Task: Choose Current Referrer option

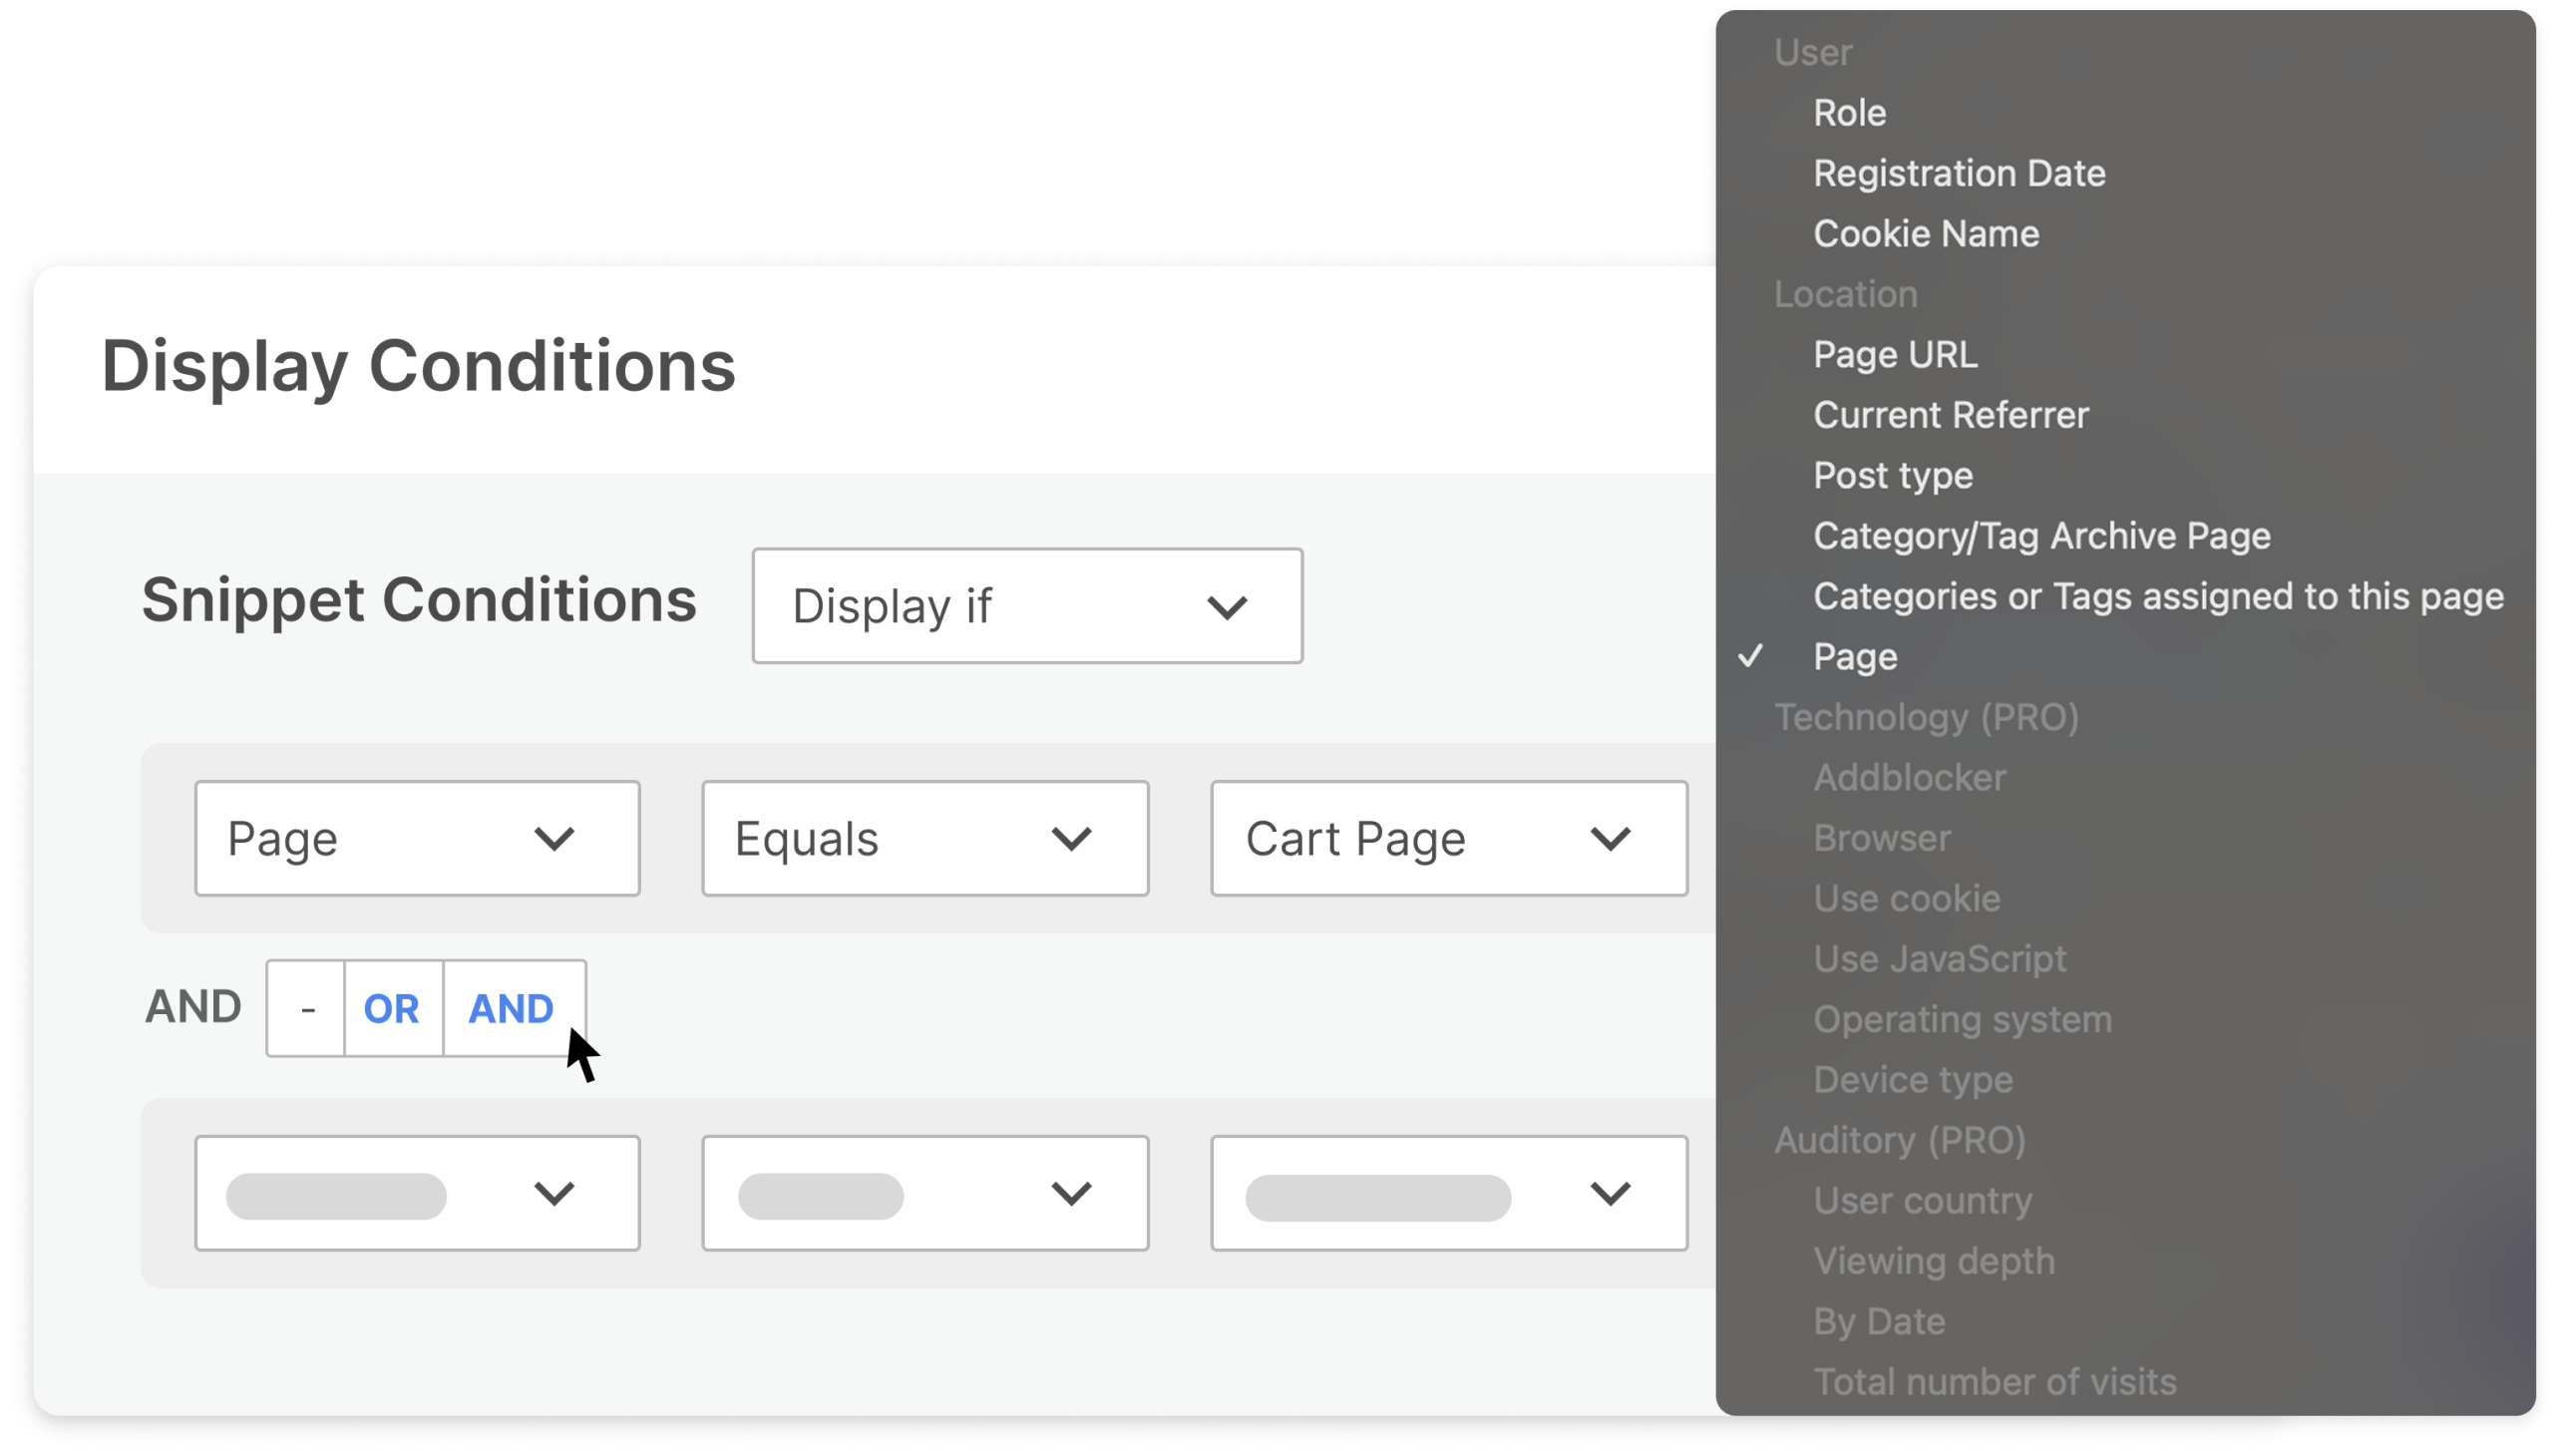Action: [1950, 415]
